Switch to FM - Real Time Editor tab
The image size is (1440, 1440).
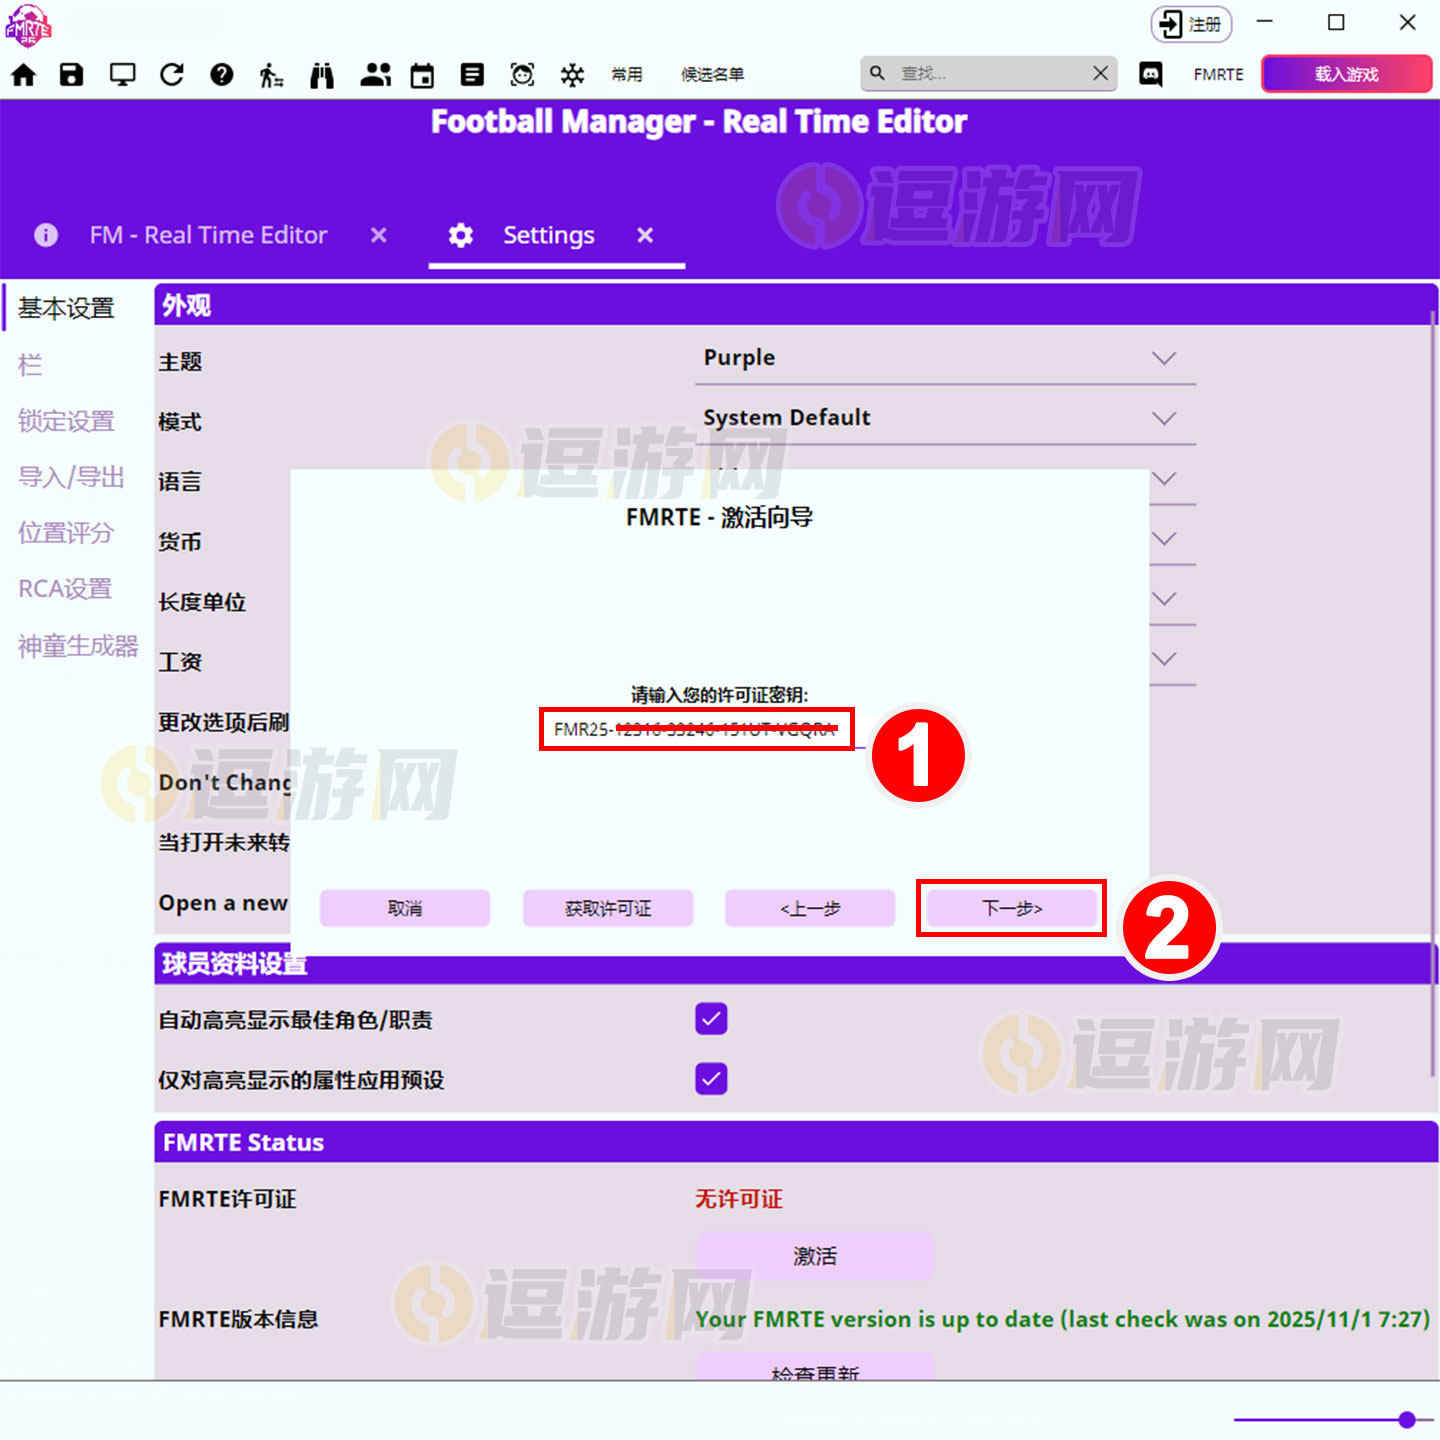tap(208, 235)
